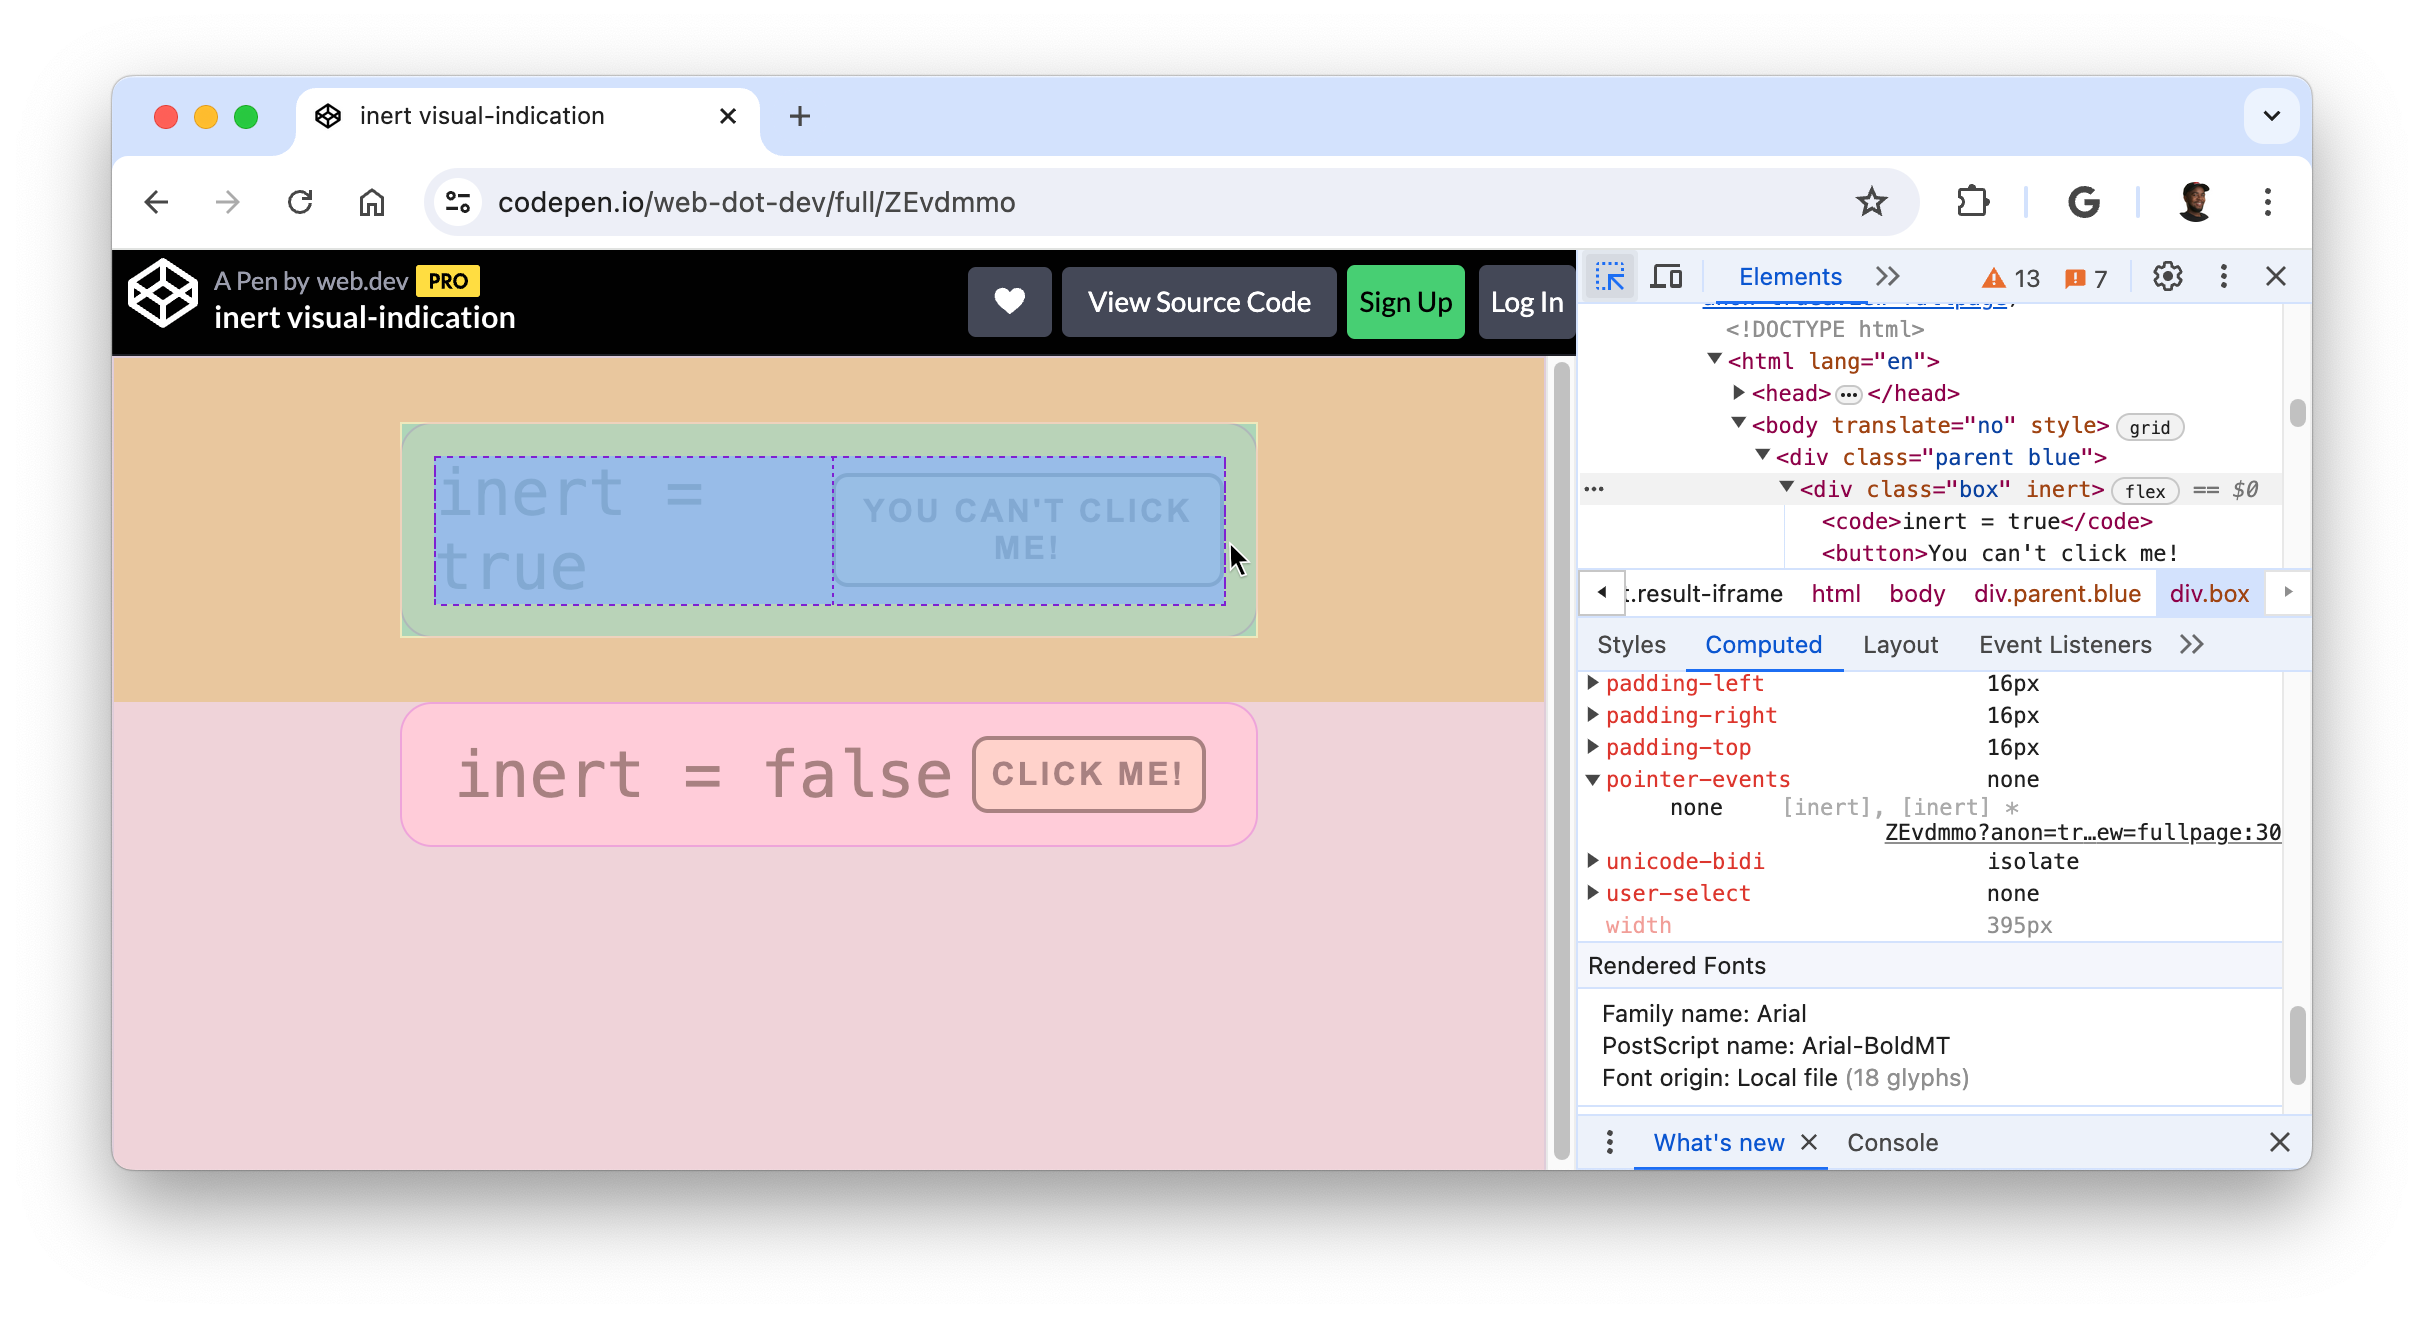
Task: Expand the pointer-events CSS property
Action: 1593,779
